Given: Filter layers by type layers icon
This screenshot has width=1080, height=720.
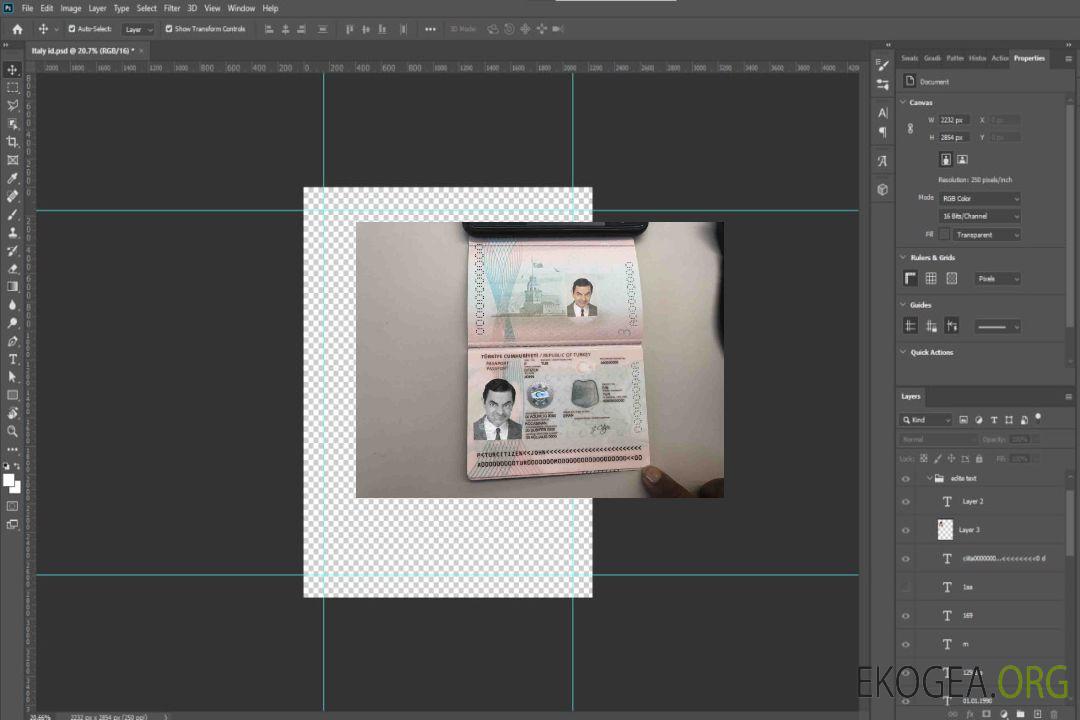Looking at the screenshot, I should 994,420.
